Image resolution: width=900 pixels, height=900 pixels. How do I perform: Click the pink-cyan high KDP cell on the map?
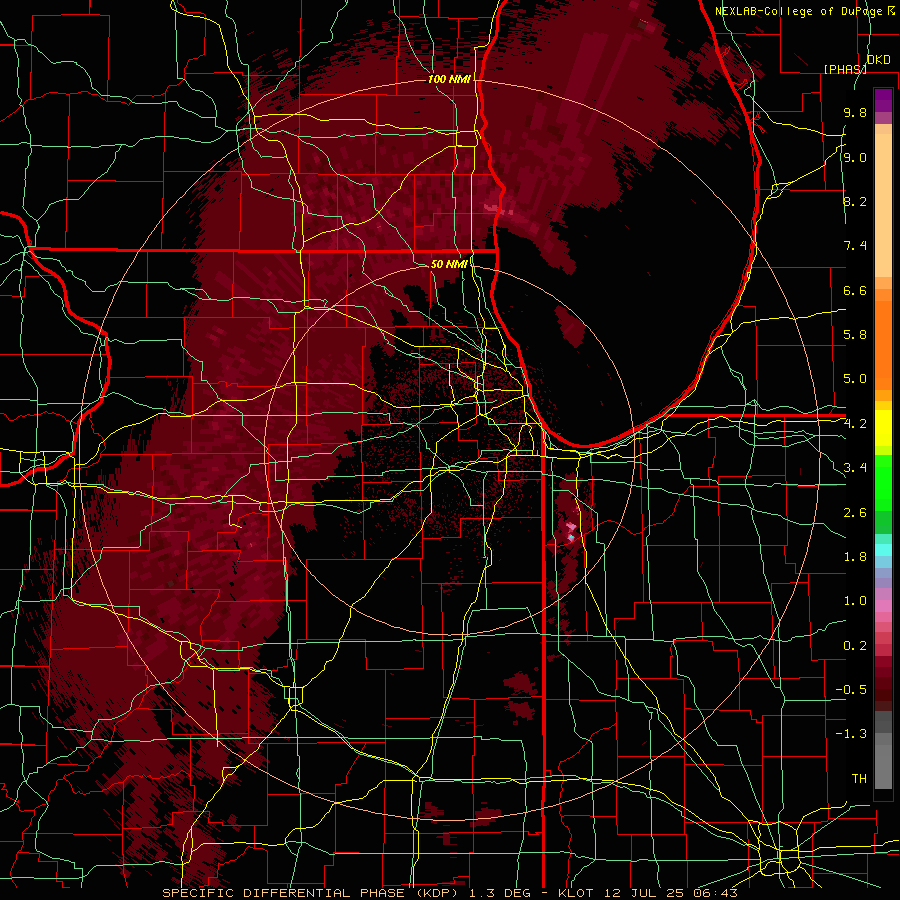point(571,531)
